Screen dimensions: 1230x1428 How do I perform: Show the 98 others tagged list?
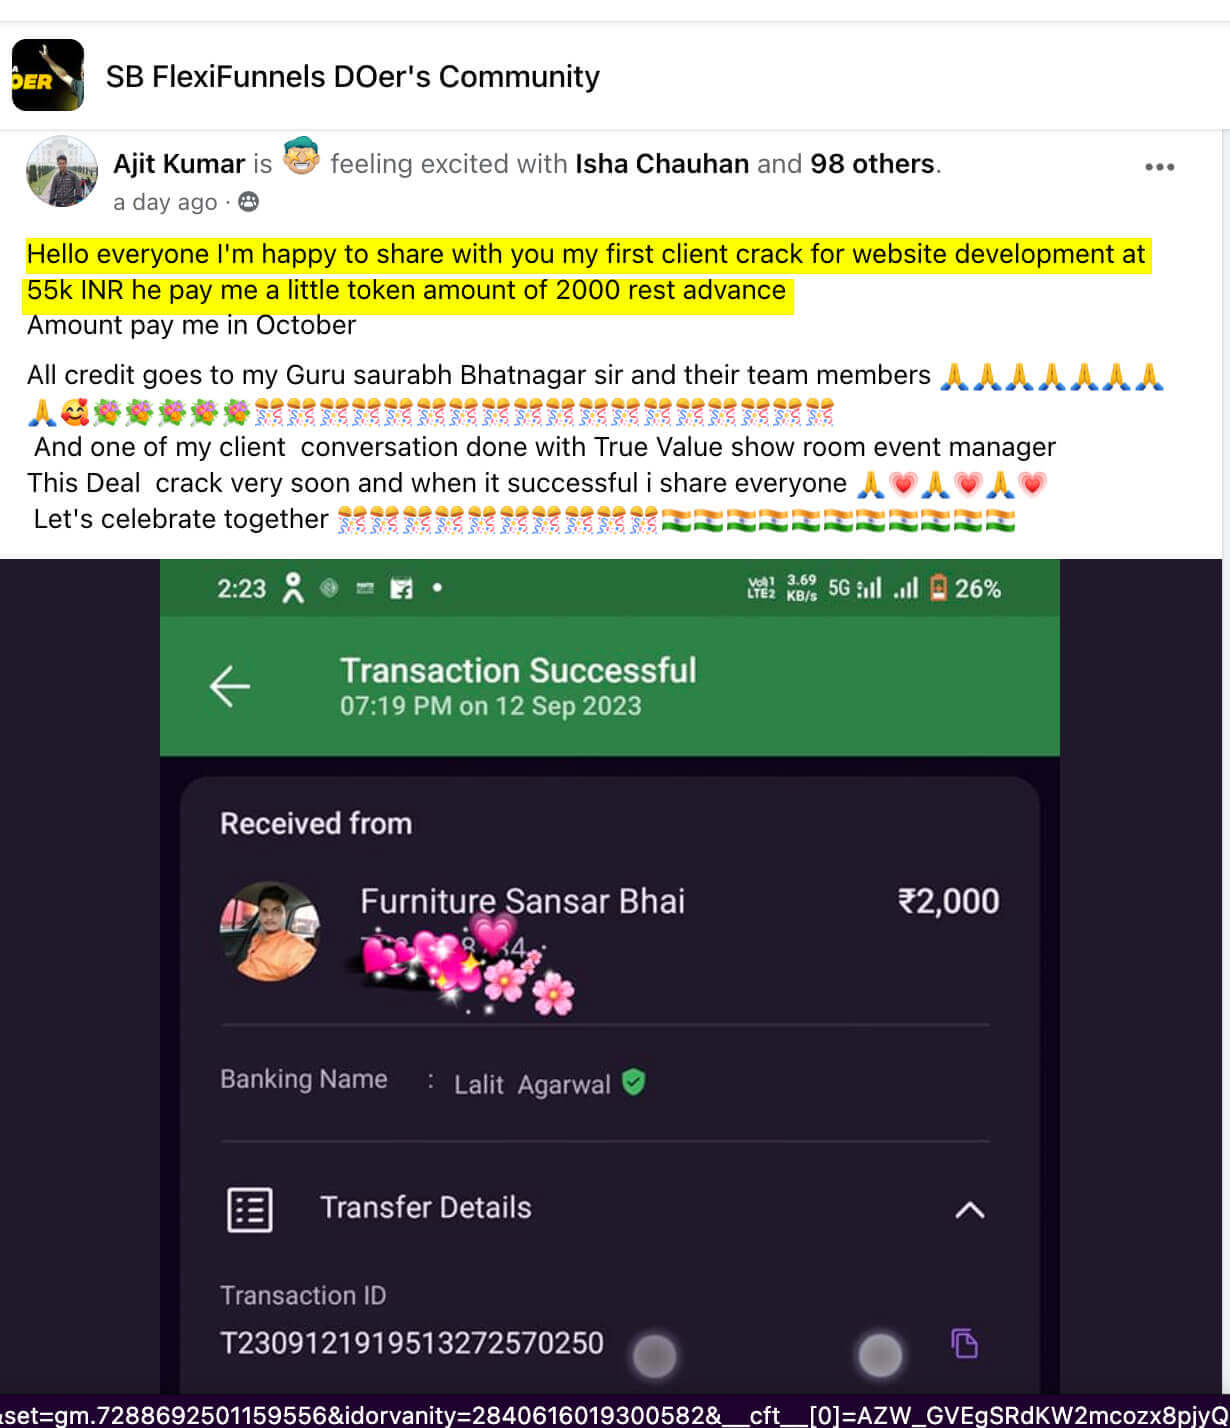point(872,164)
